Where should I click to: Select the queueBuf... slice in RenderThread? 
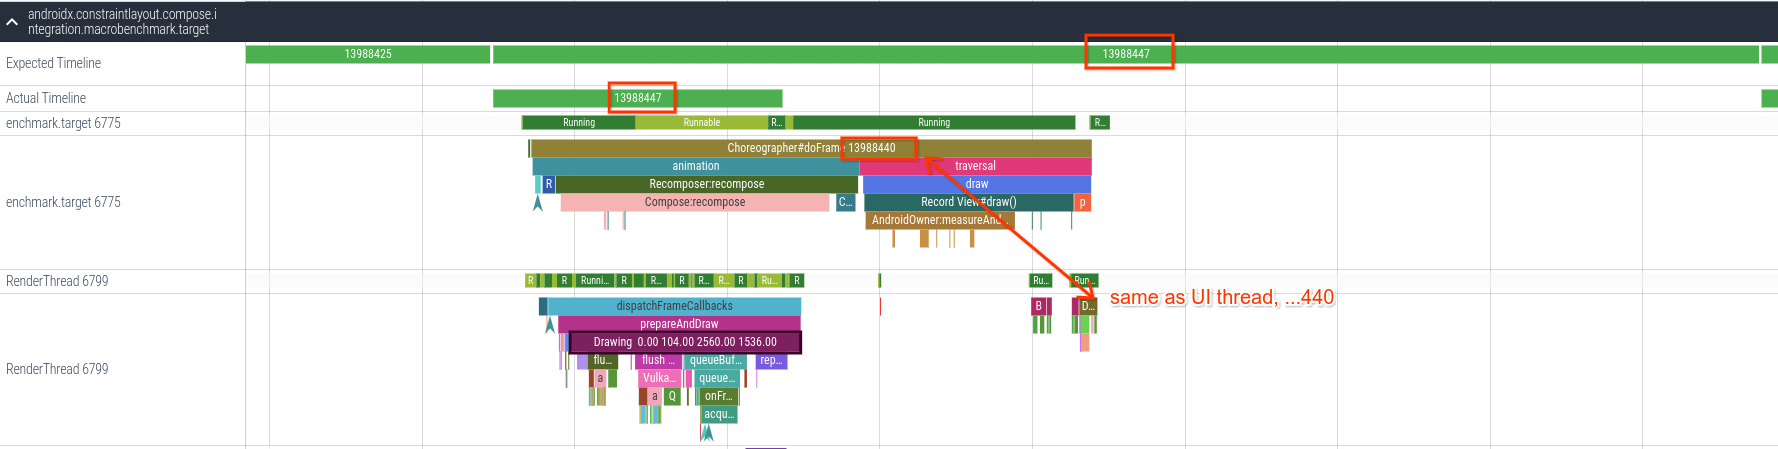tap(715, 360)
